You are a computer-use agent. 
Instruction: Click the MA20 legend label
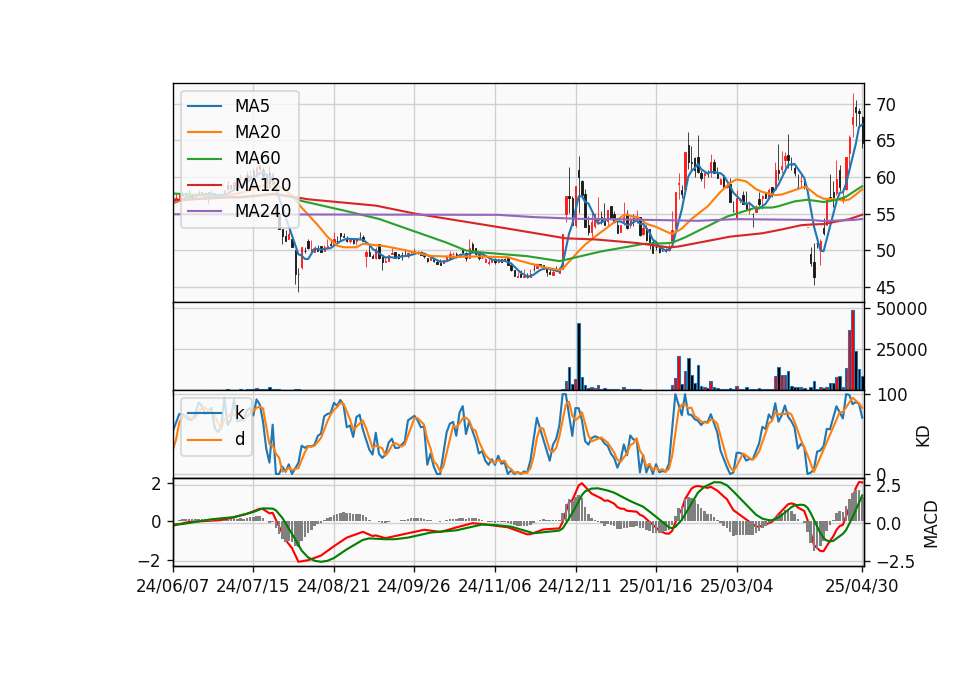pyautogui.click(x=257, y=132)
